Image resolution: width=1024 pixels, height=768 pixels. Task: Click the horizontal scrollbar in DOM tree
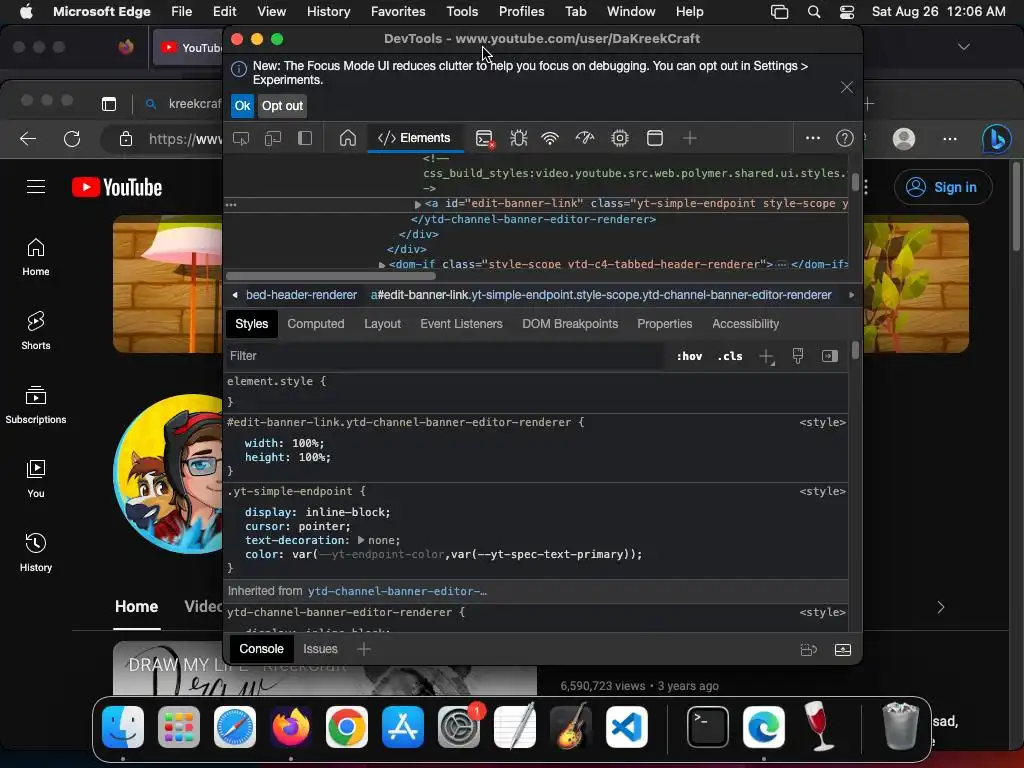[x=330, y=276]
